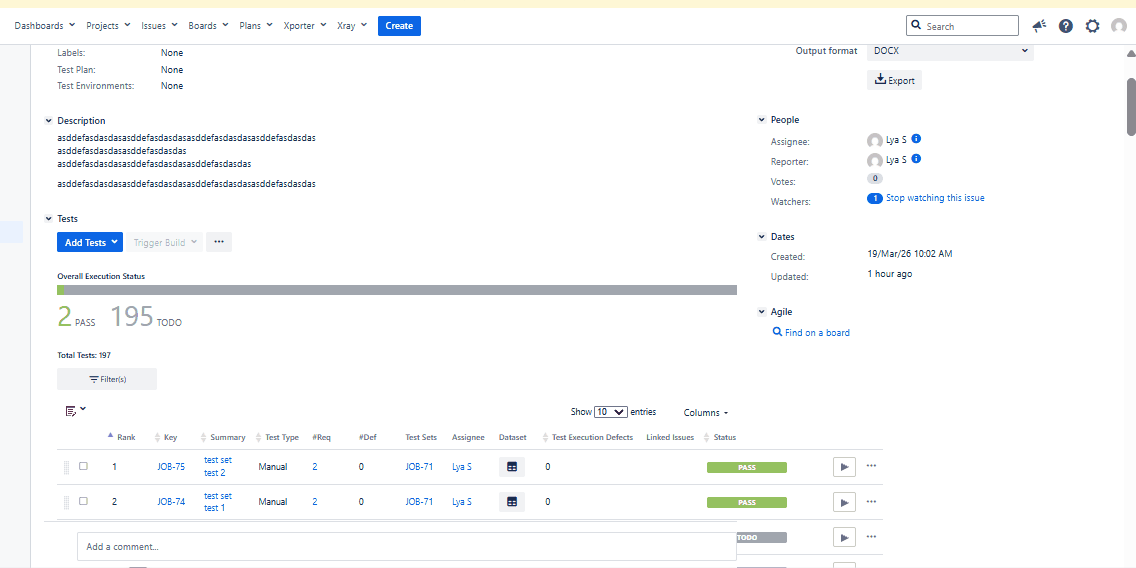Viewport: 1136px width, 568px height.
Task: Change the Show entries count dropdown
Action: coord(610,412)
